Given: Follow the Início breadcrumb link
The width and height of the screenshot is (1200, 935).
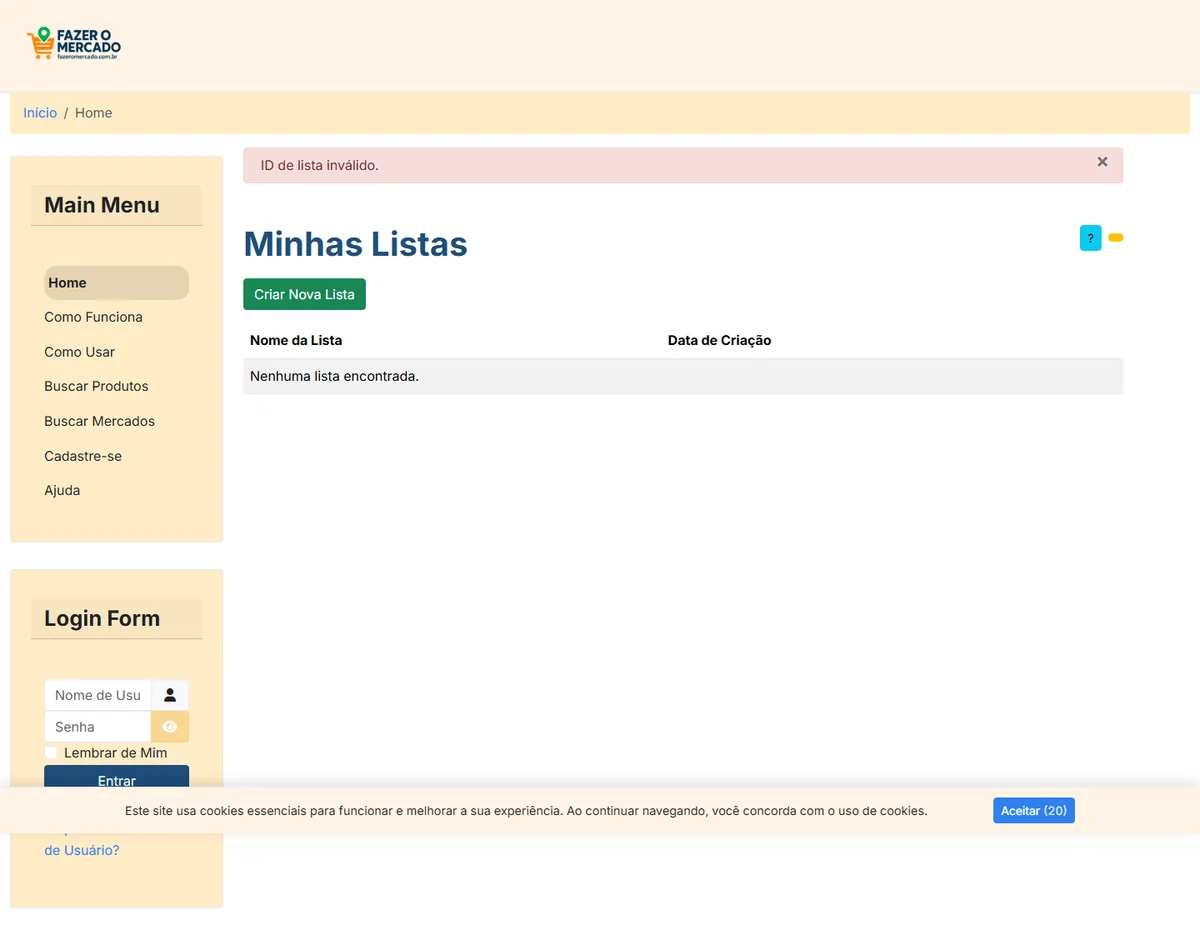Looking at the screenshot, I should (x=40, y=113).
